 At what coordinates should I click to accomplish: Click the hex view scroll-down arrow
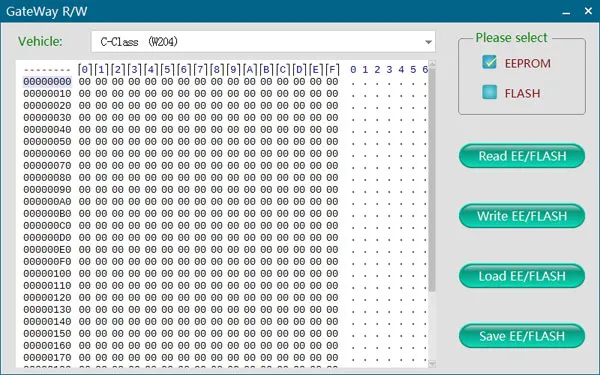click(x=432, y=363)
